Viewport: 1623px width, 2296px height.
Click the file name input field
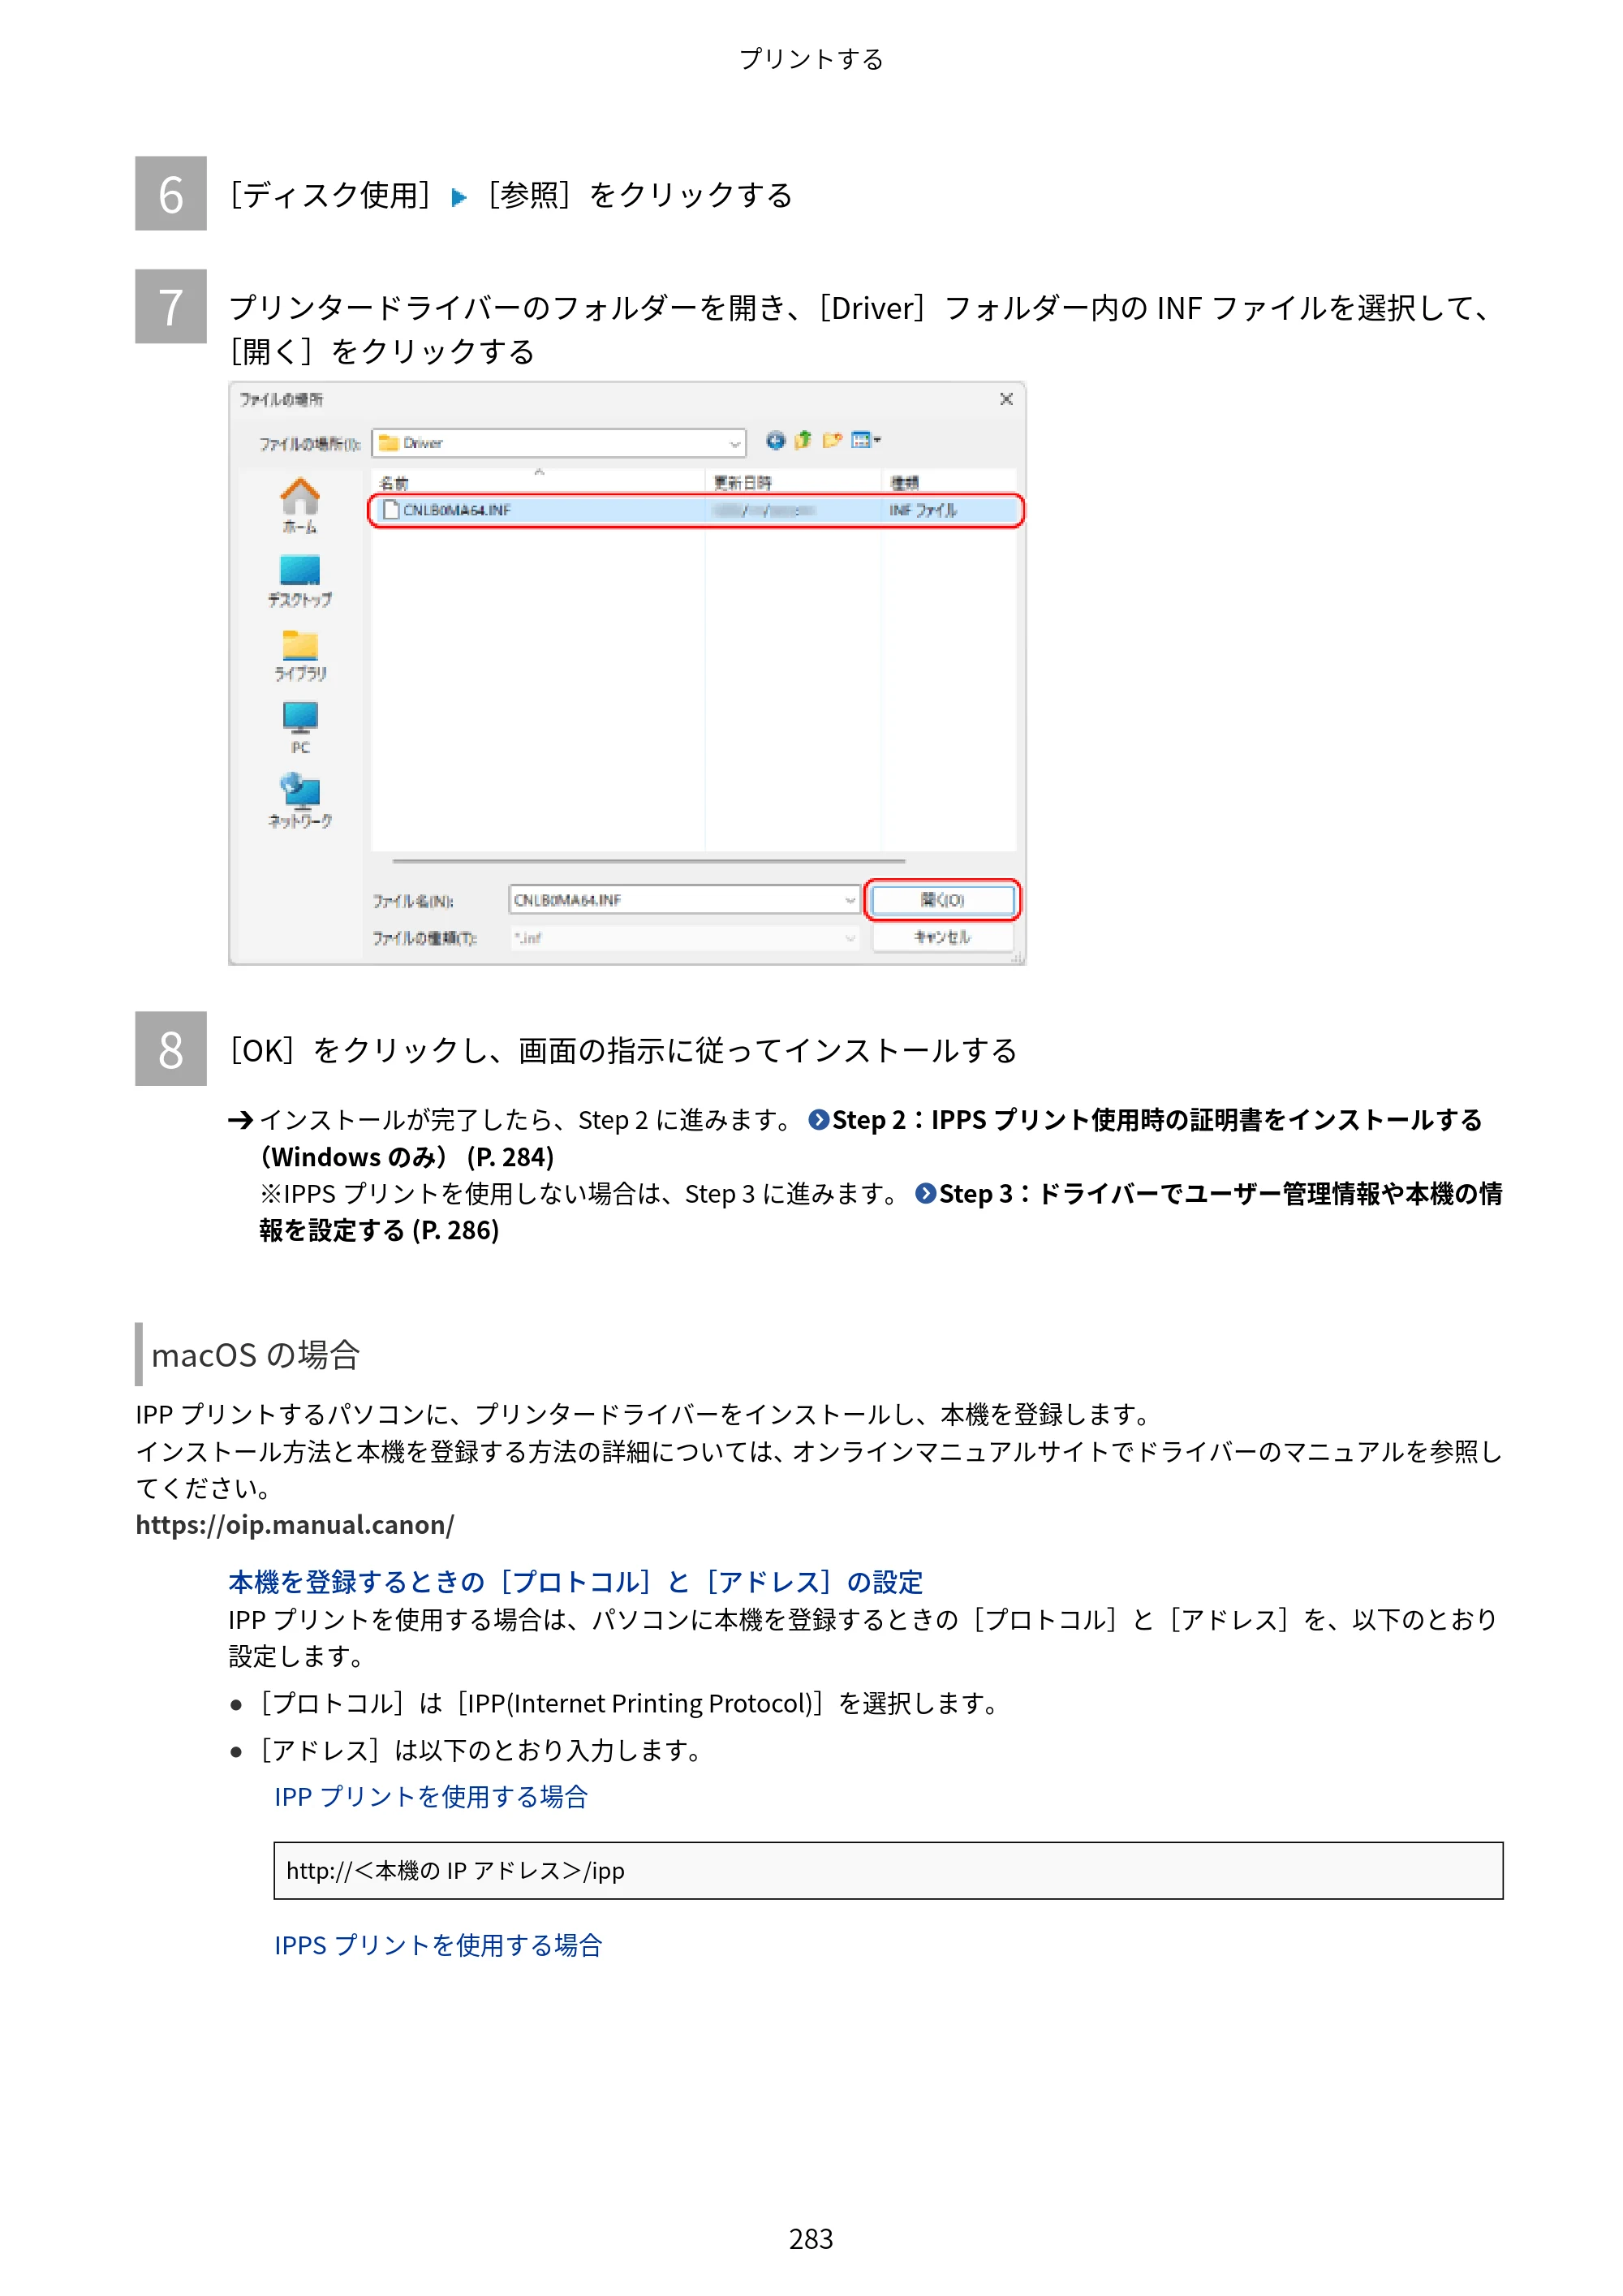[x=684, y=900]
